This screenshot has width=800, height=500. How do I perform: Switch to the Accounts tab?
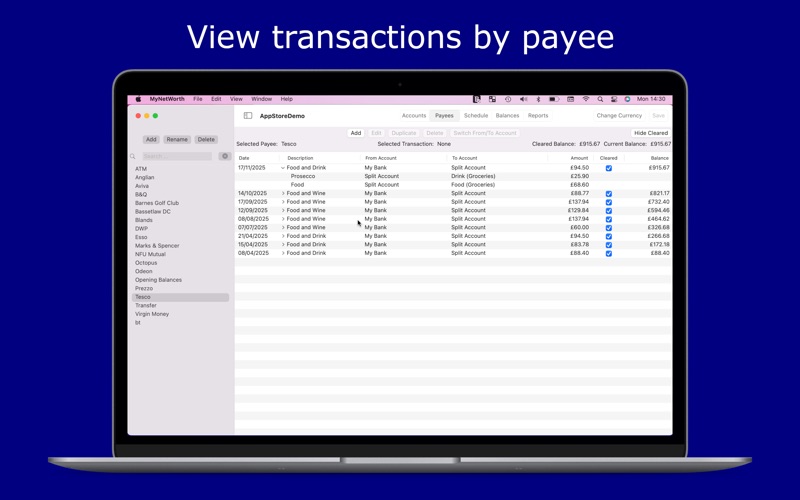pos(414,116)
